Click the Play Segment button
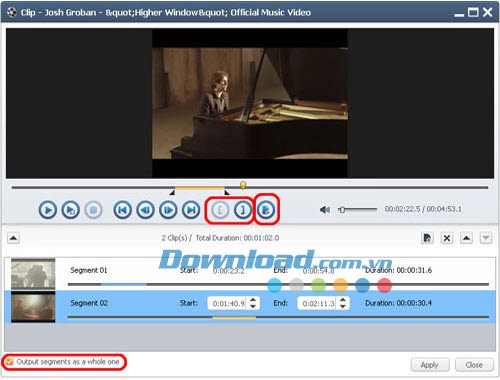500x380 pixels. click(x=70, y=210)
